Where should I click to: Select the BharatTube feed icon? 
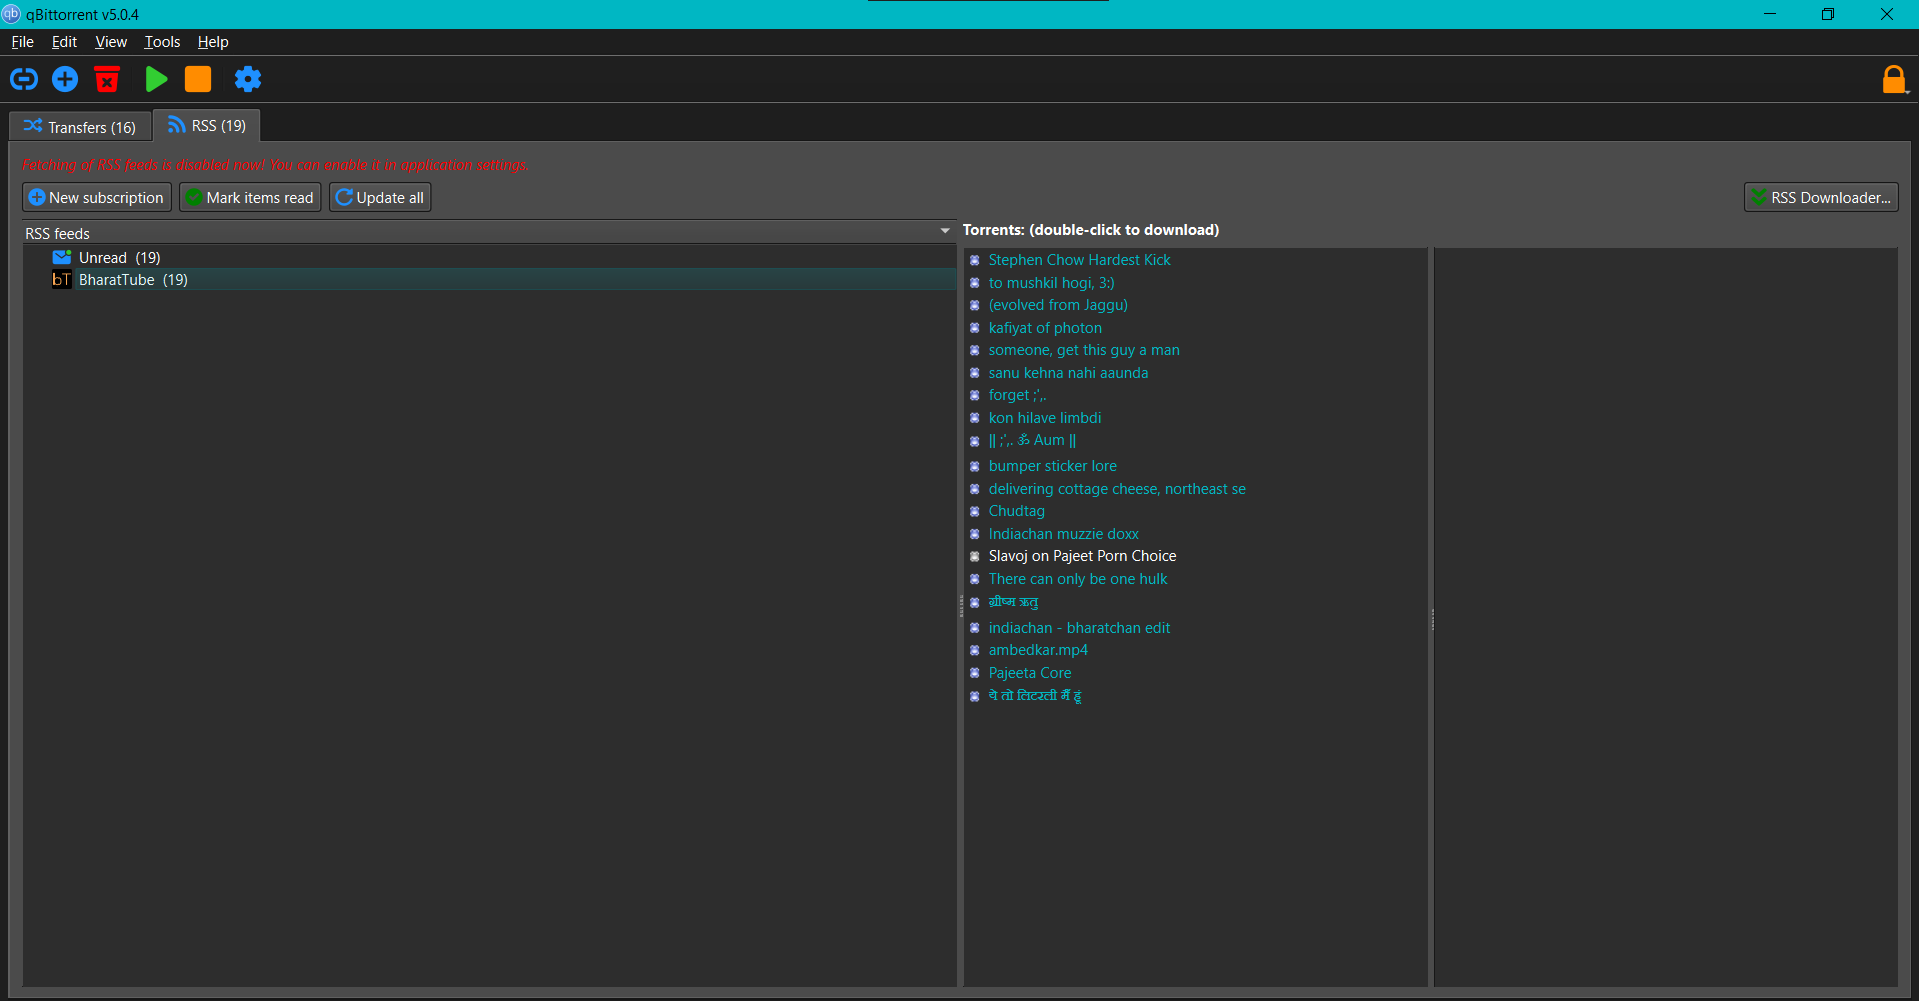(x=61, y=280)
